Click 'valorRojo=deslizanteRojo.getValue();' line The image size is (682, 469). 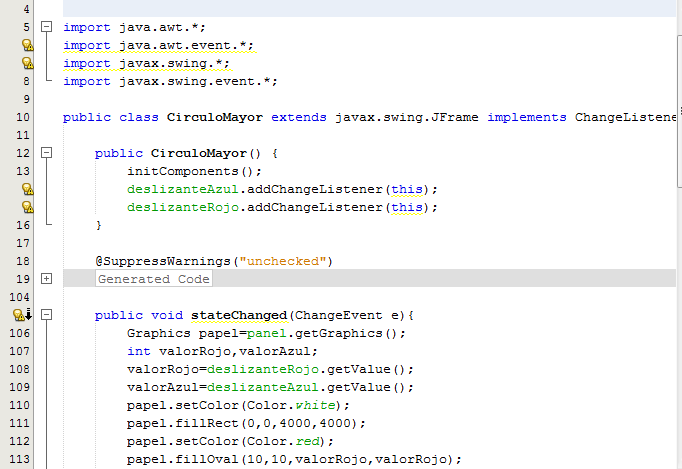pos(270,369)
